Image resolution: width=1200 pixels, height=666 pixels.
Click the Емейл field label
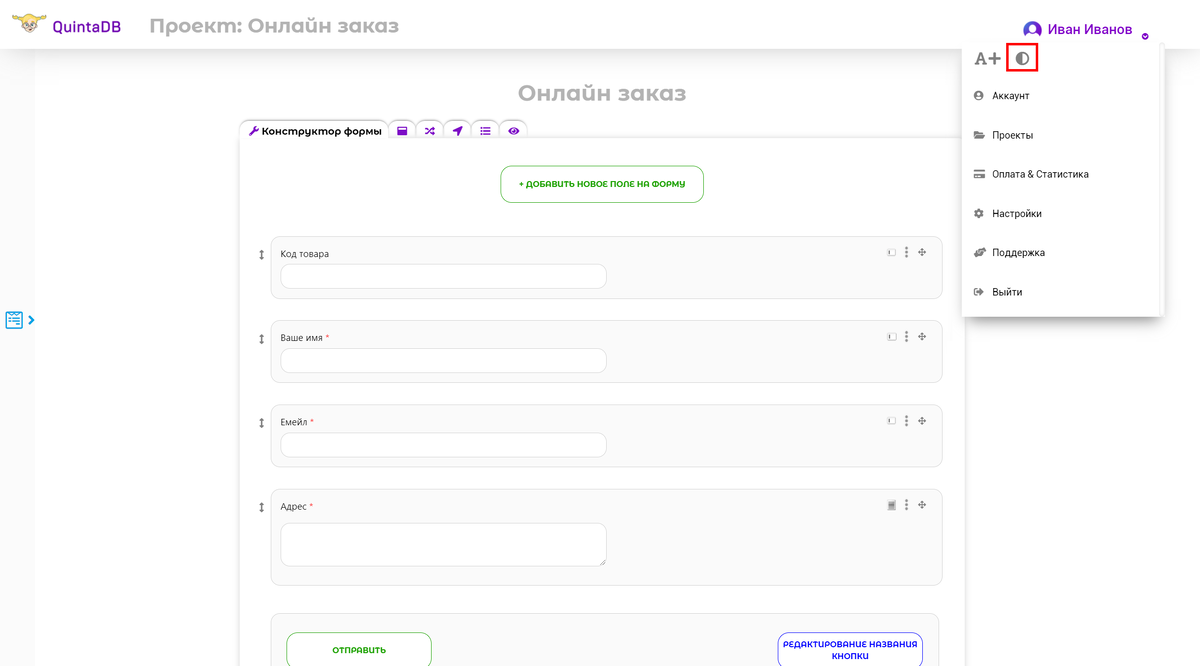point(294,422)
